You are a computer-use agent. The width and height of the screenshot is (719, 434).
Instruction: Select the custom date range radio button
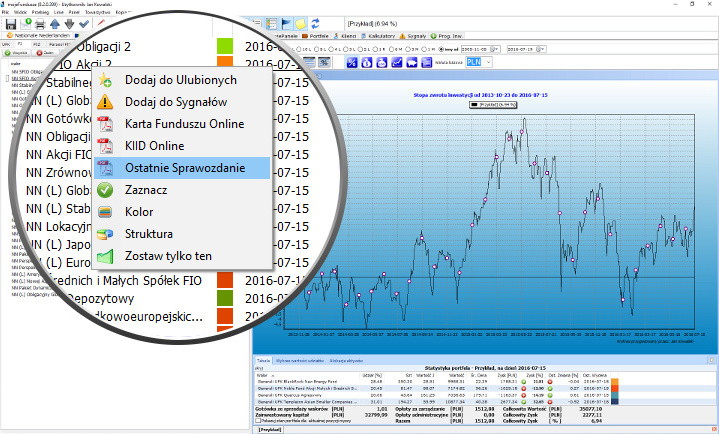click(x=440, y=47)
